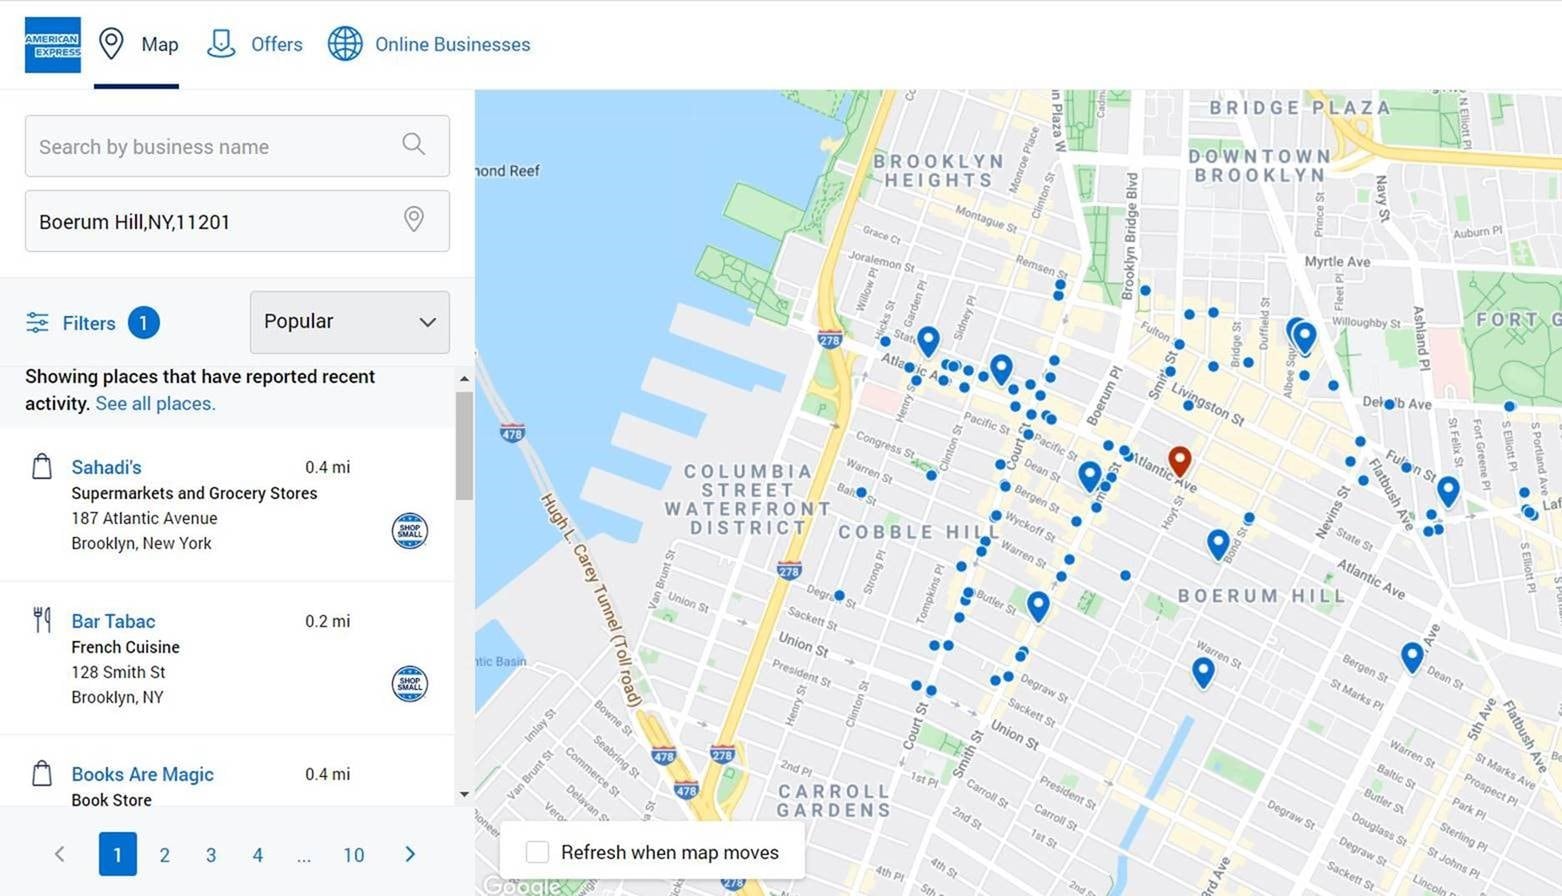Click the location pin icon in address field

413,219
